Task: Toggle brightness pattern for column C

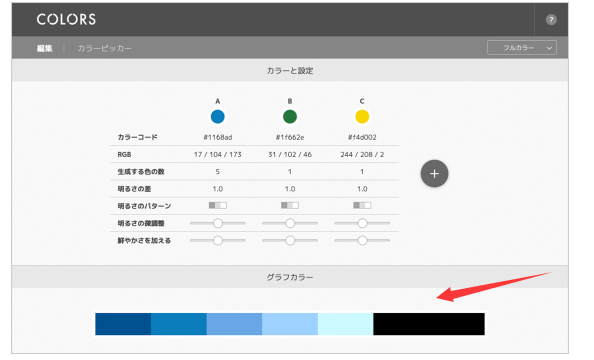Action: click(362, 205)
